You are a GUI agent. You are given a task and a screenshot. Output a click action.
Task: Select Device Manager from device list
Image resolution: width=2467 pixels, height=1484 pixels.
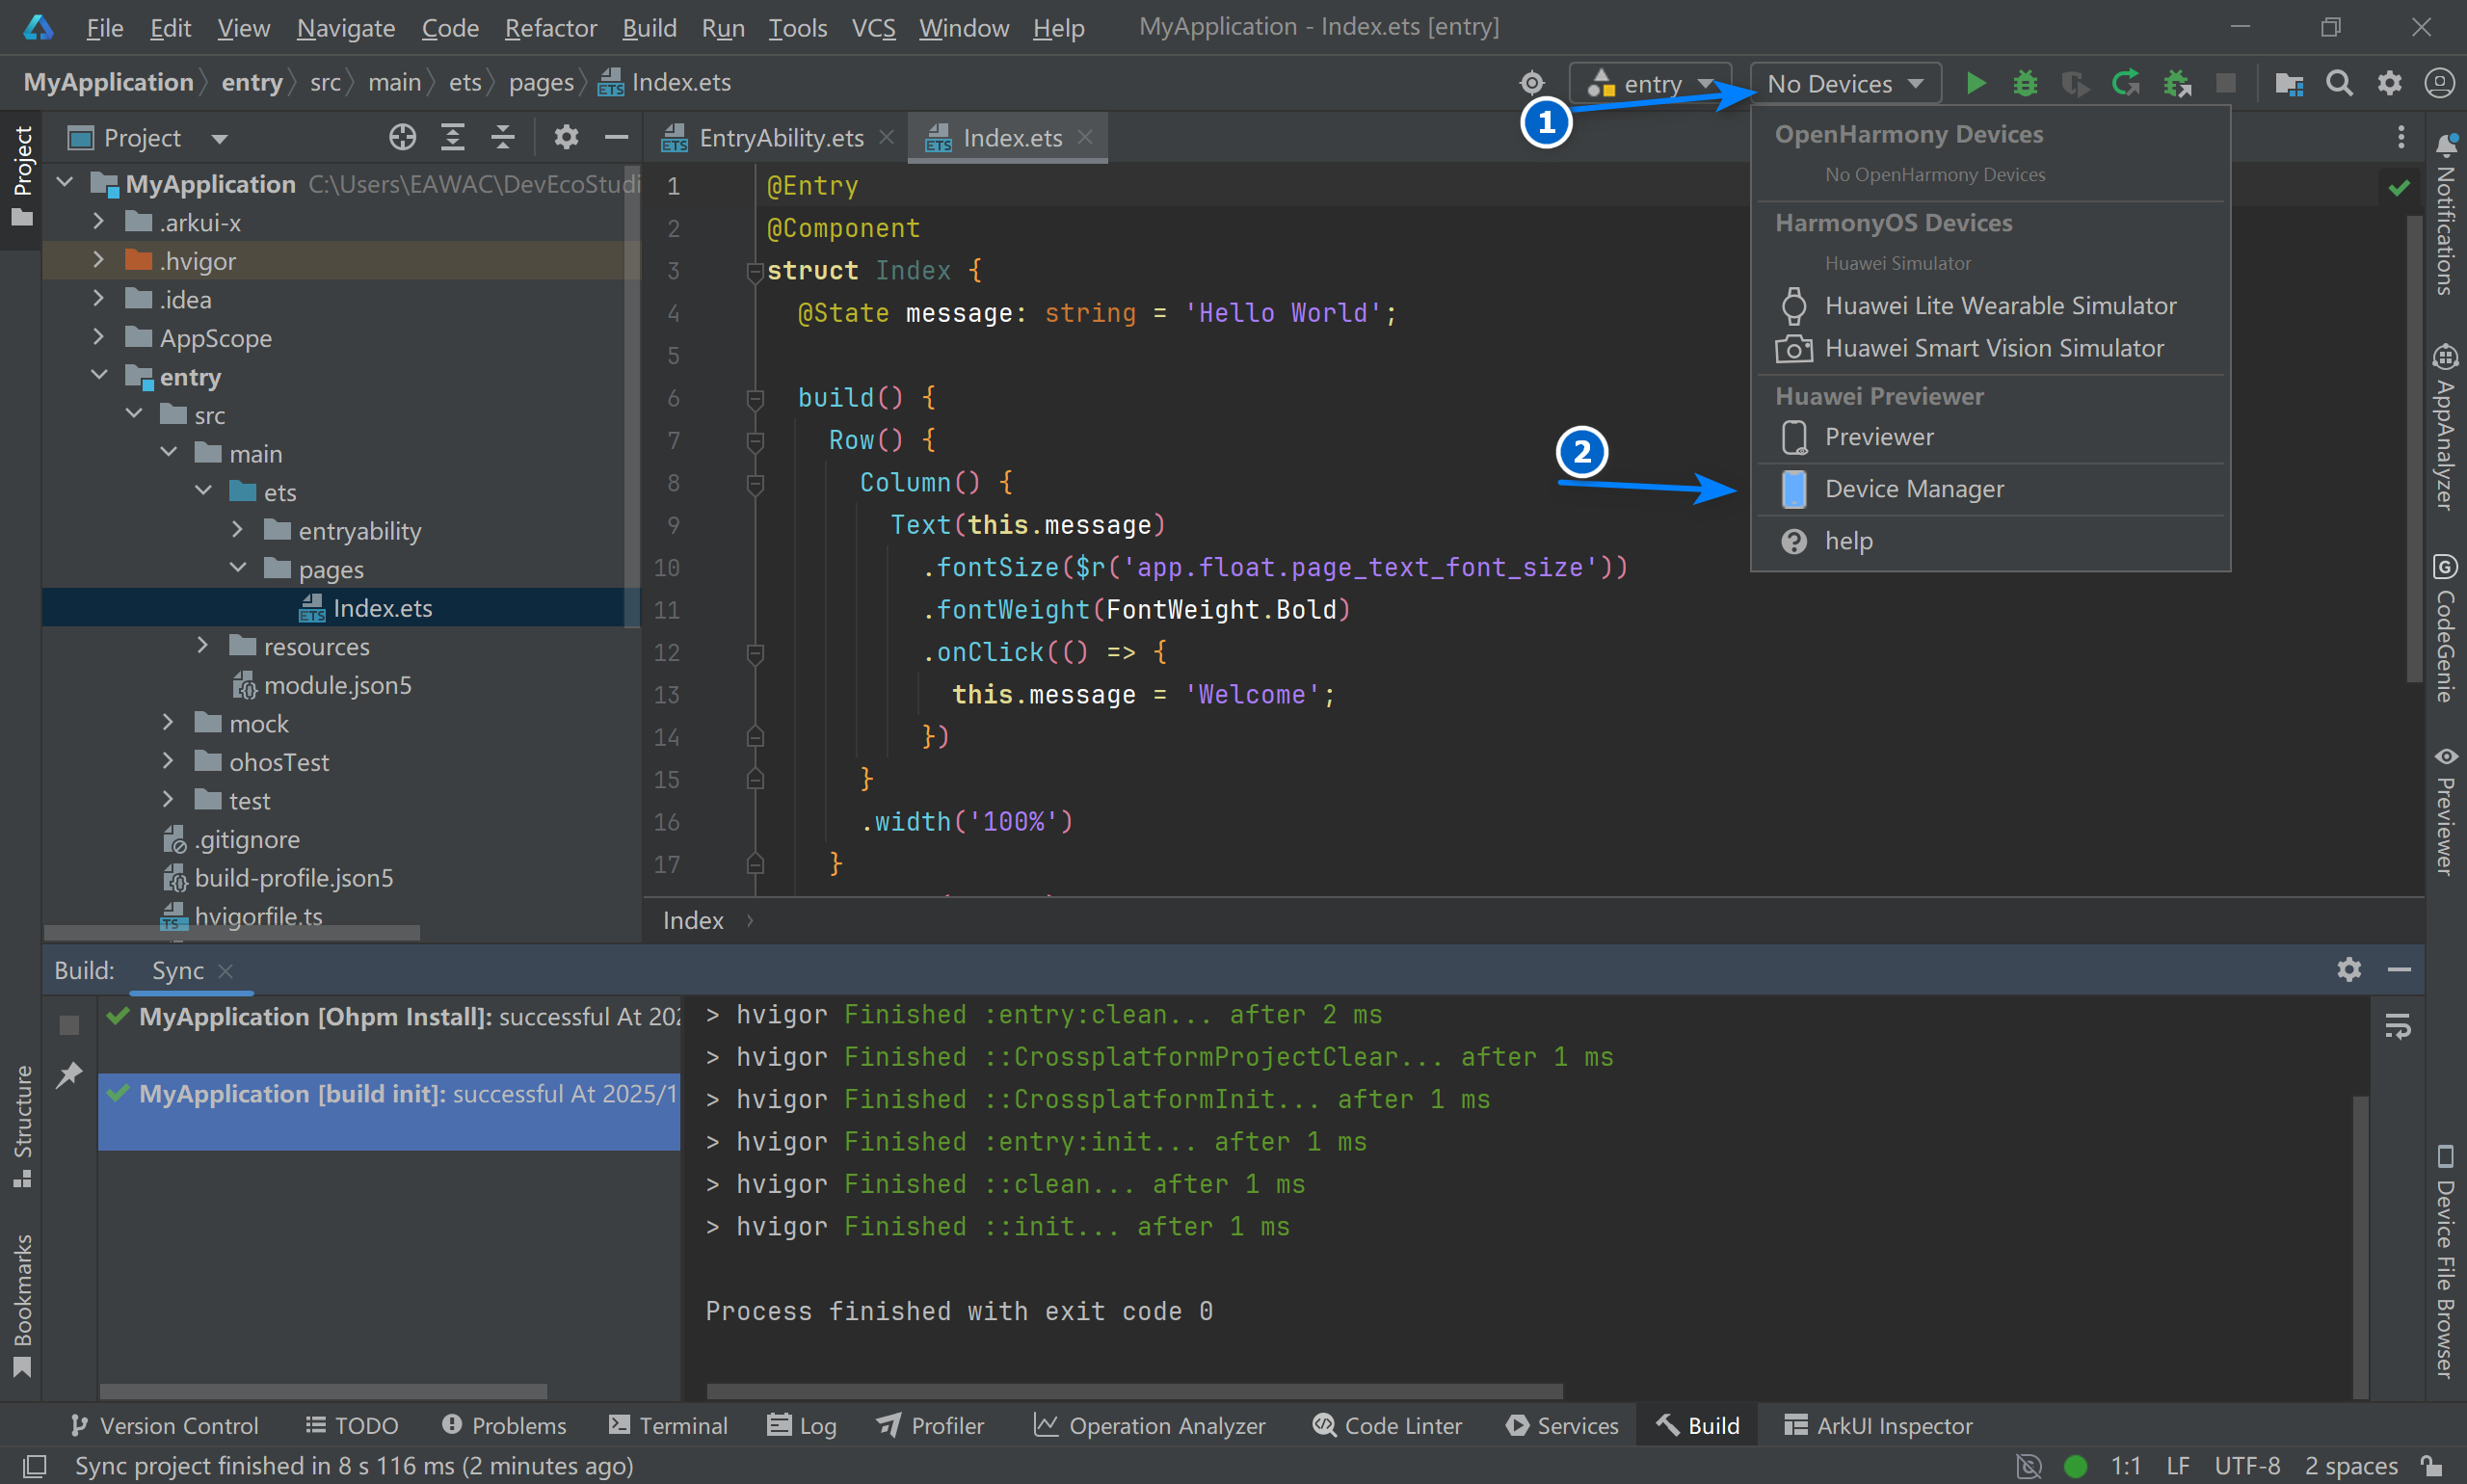pos(1913,489)
